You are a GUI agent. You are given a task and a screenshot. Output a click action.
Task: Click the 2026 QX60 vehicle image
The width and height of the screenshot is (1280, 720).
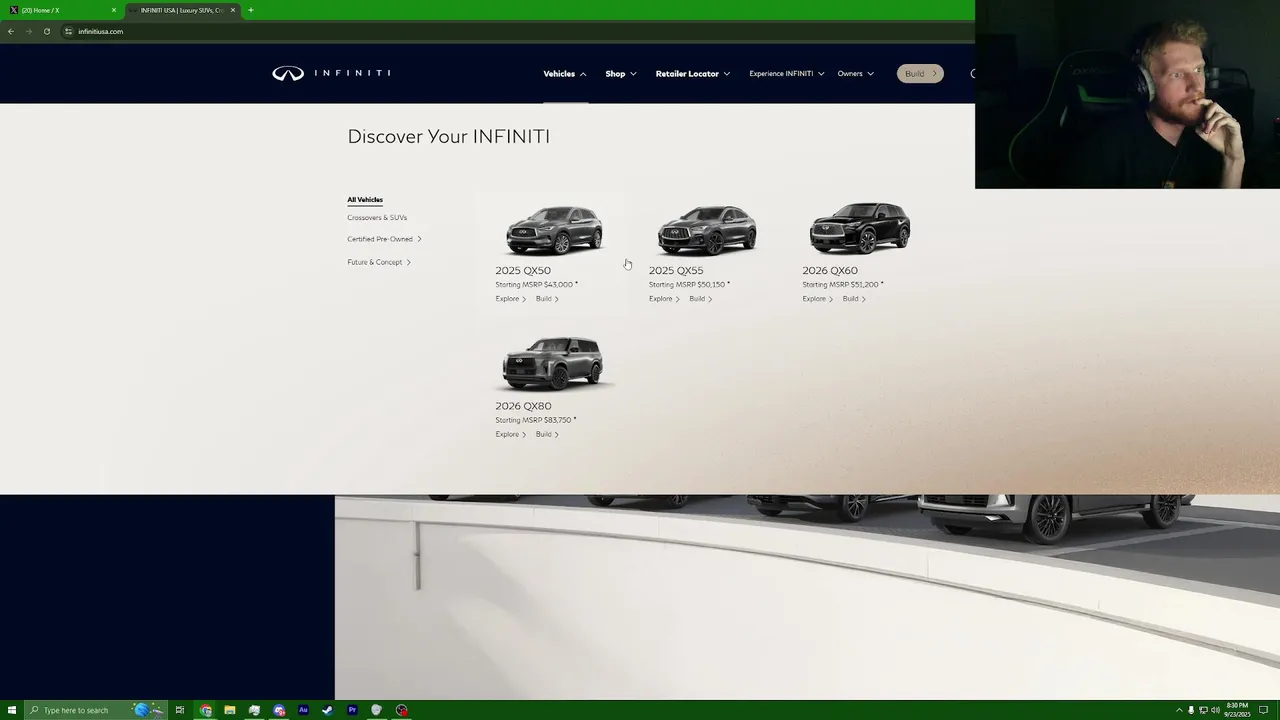860,228
